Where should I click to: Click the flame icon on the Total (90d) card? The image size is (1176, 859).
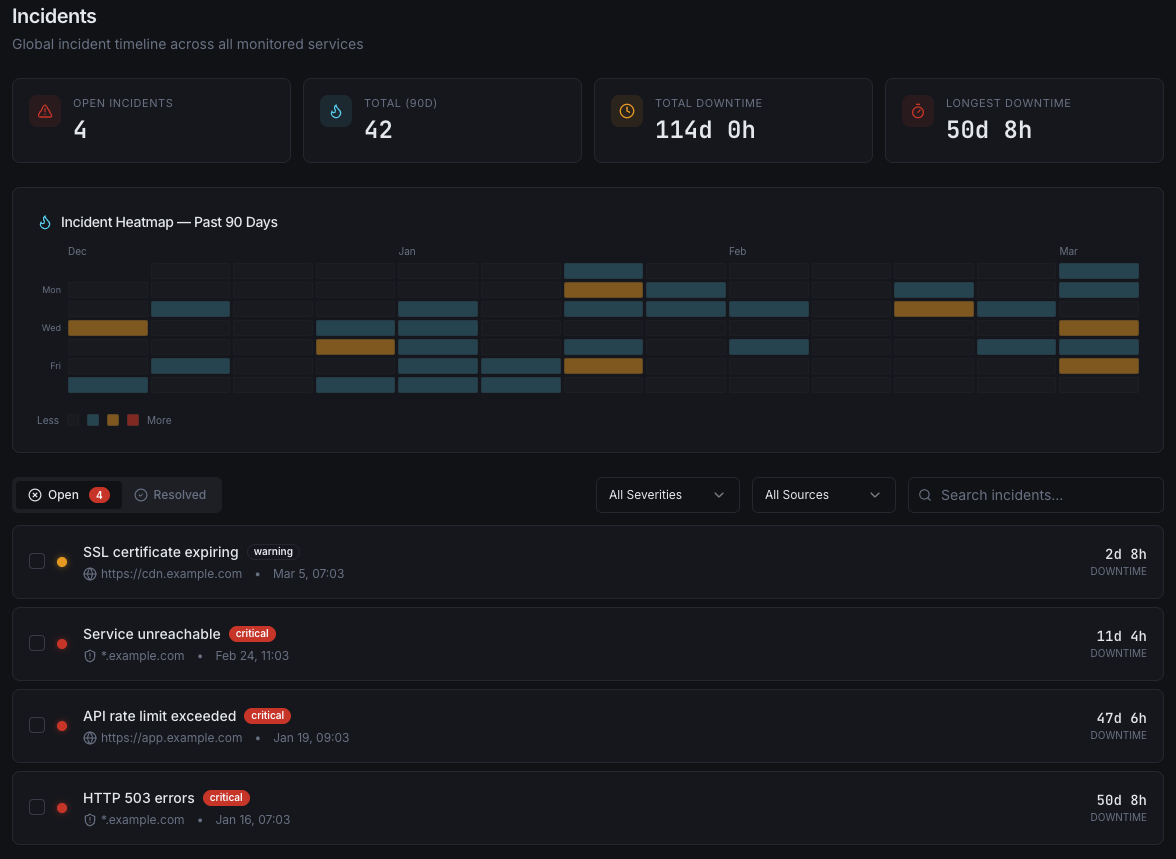pos(336,111)
